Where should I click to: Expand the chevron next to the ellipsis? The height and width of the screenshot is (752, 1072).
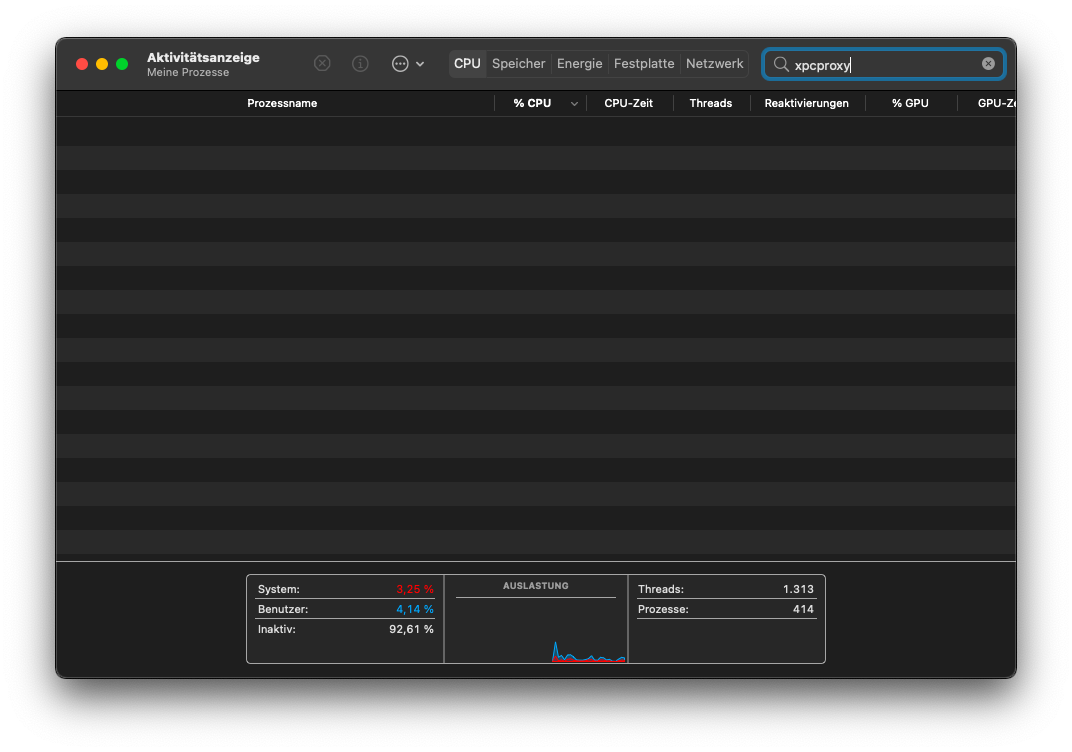click(x=420, y=64)
